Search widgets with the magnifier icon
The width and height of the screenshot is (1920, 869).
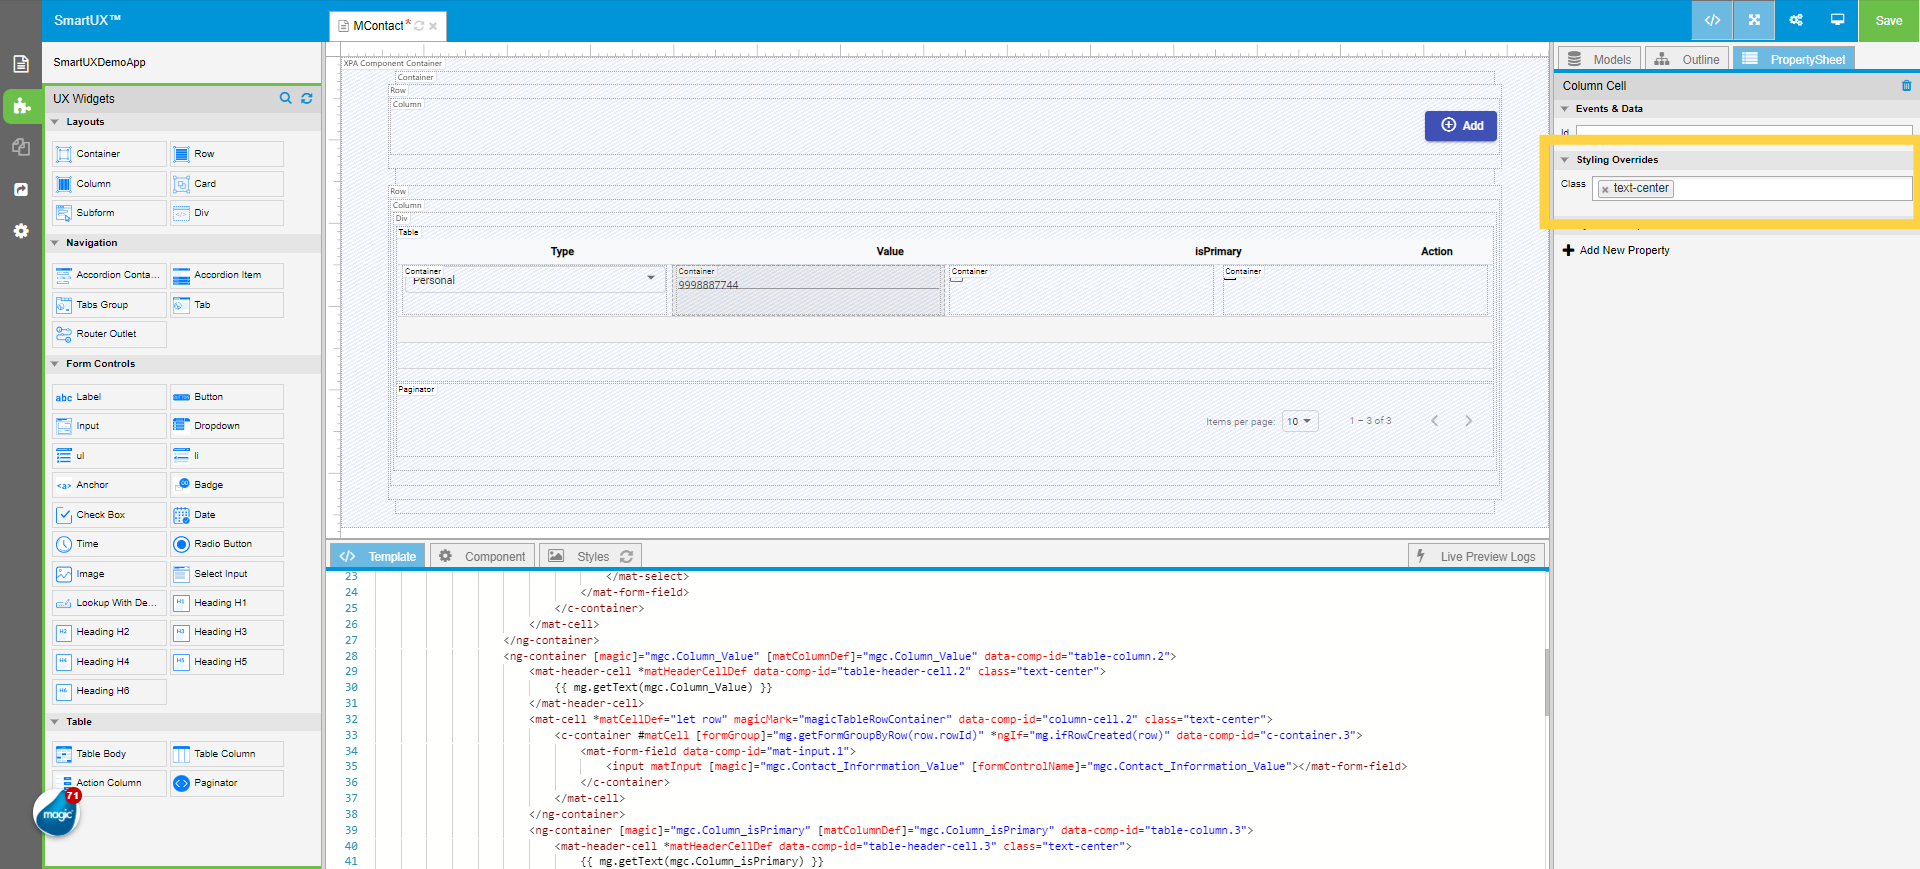[285, 98]
